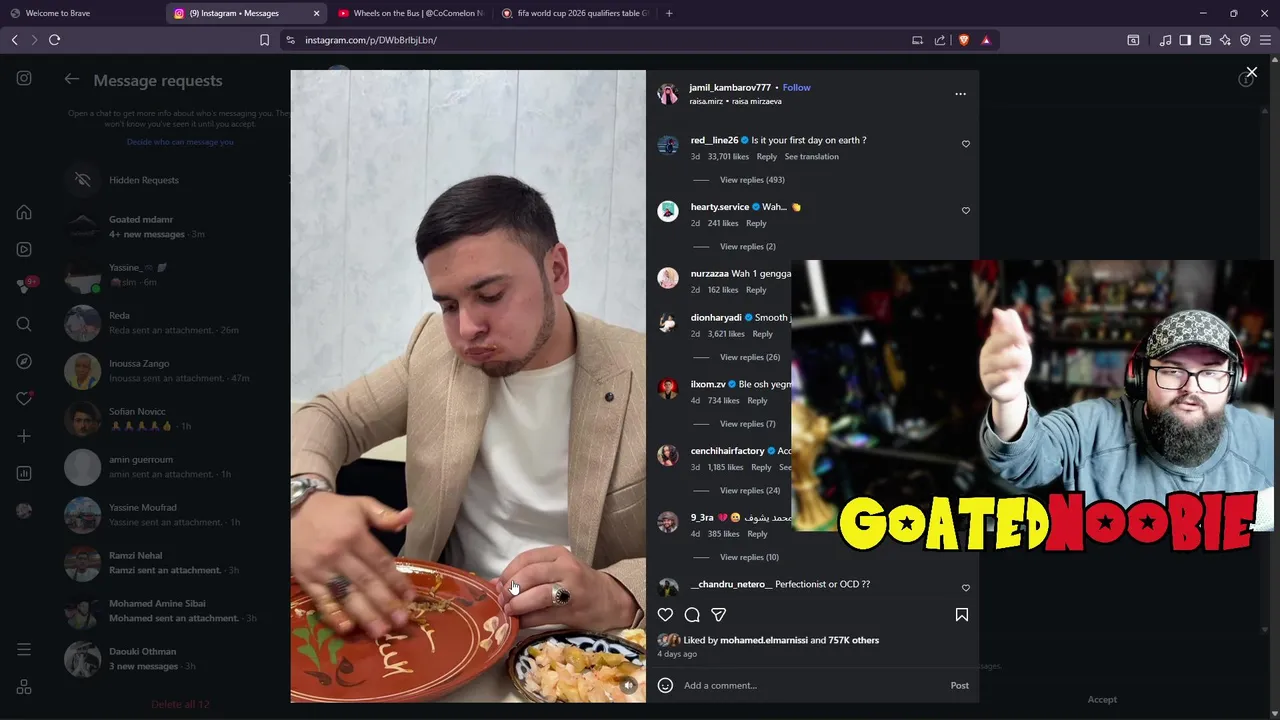
Task: Reload the page with the refresh icon
Action: pos(55,40)
